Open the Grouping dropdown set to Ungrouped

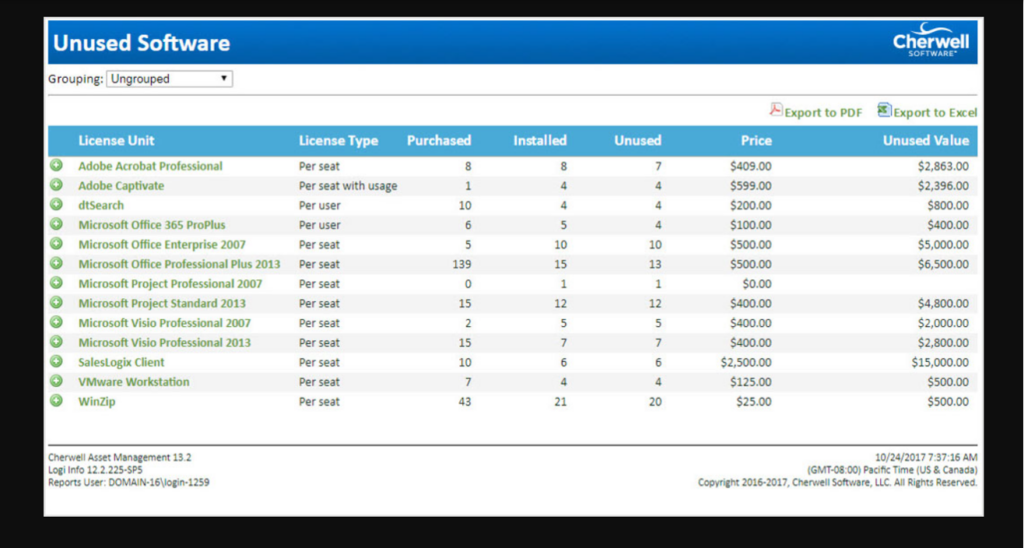[169, 79]
